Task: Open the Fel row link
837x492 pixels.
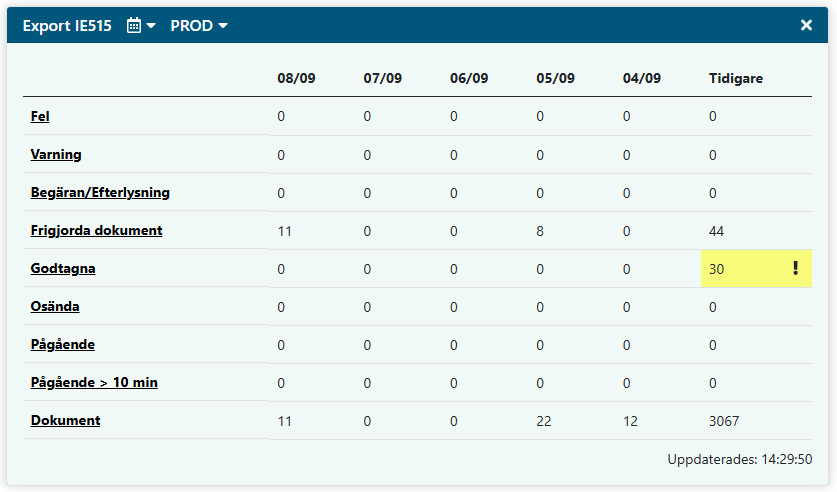Action: (x=40, y=117)
